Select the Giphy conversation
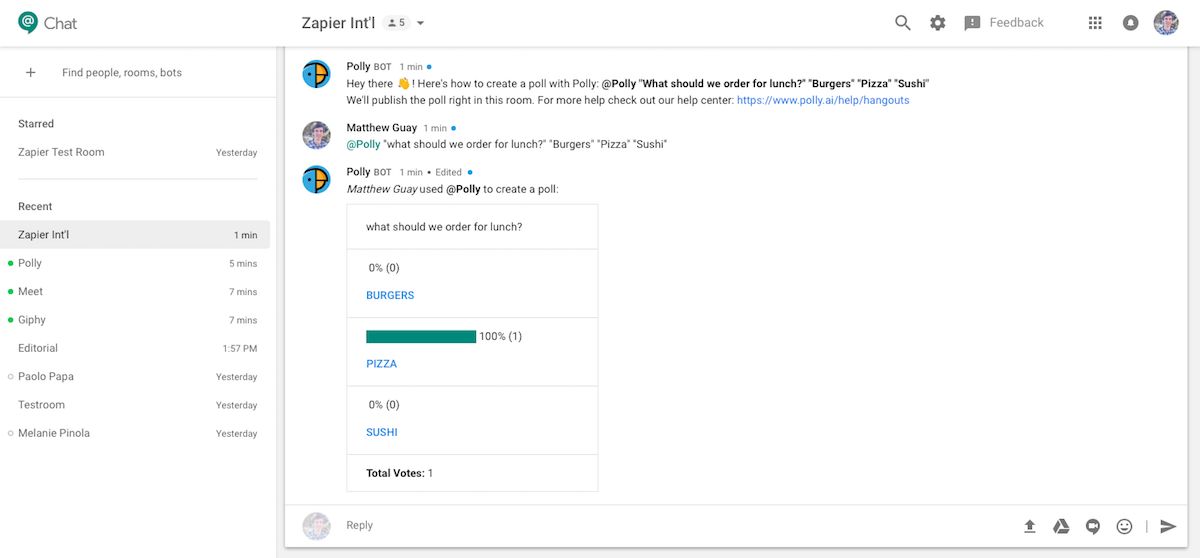The width and height of the screenshot is (1200, 558). tap(32, 320)
